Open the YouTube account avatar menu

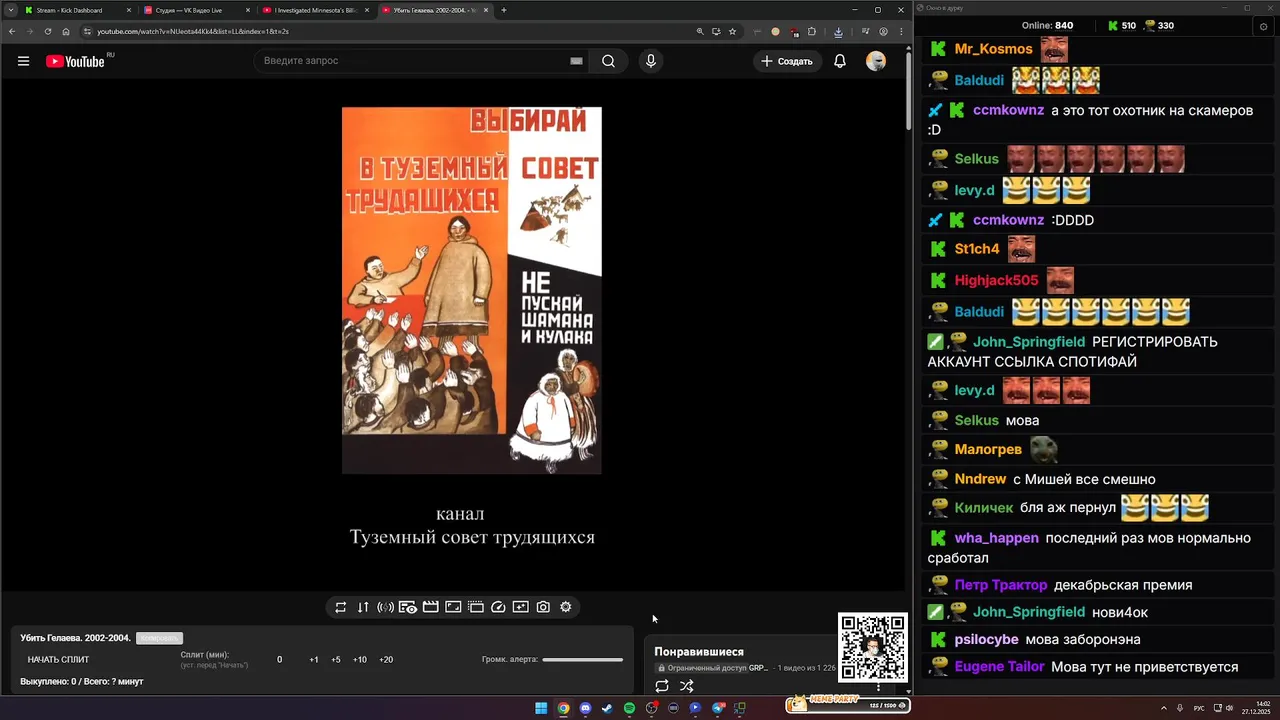(876, 61)
